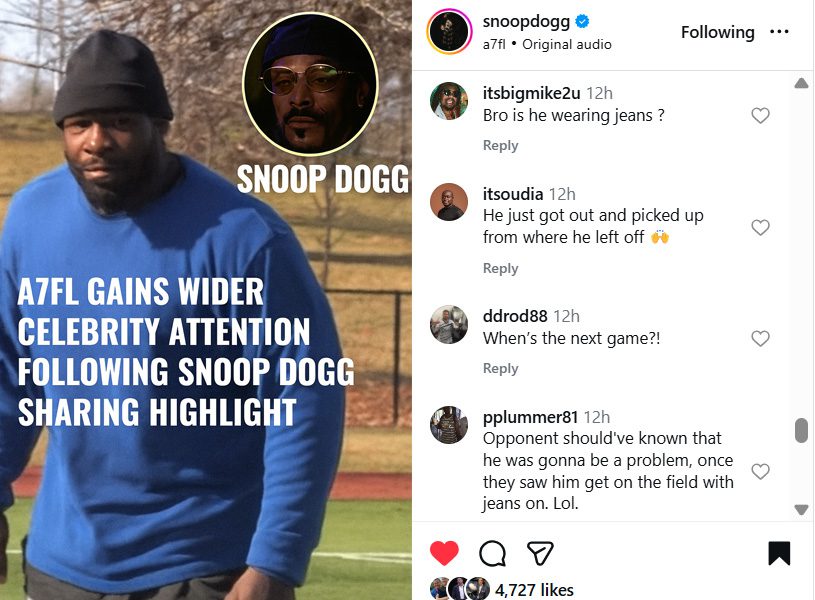Image resolution: width=815 pixels, height=600 pixels.
Task: Open the comment bubble icon
Action: coord(492,553)
